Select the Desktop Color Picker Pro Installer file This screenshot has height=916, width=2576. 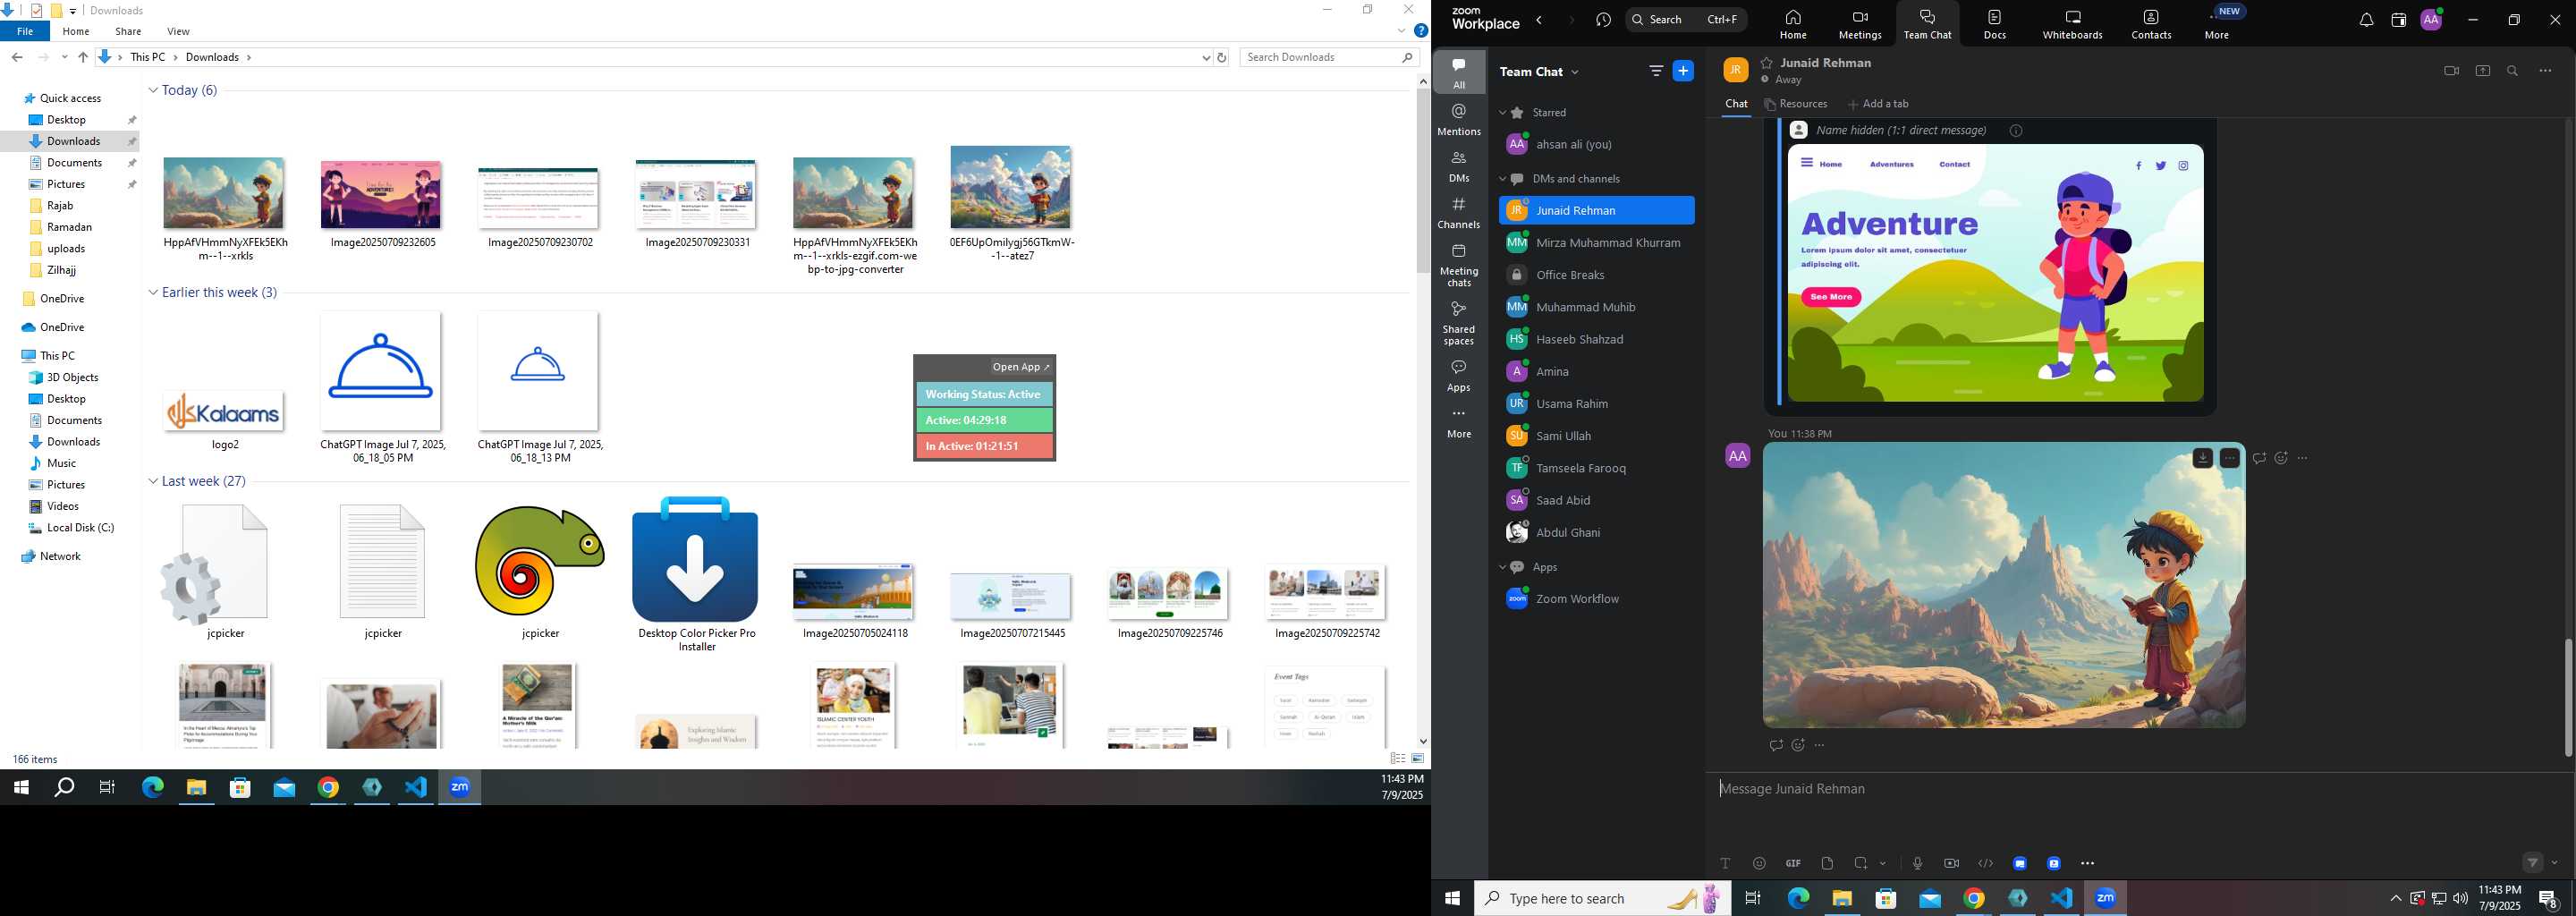(x=696, y=573)
